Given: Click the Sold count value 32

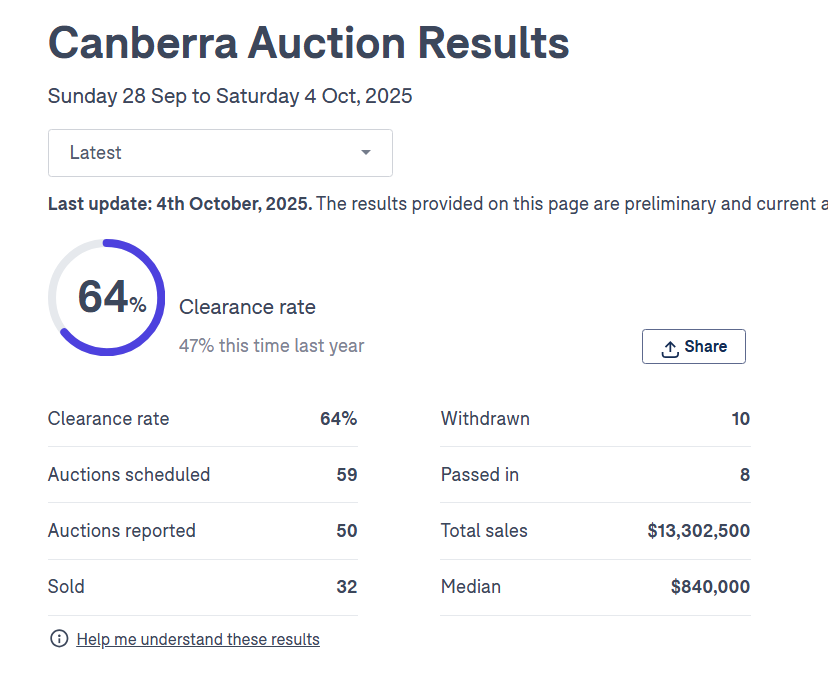Looking at the screenshot, I should (346, 587).
